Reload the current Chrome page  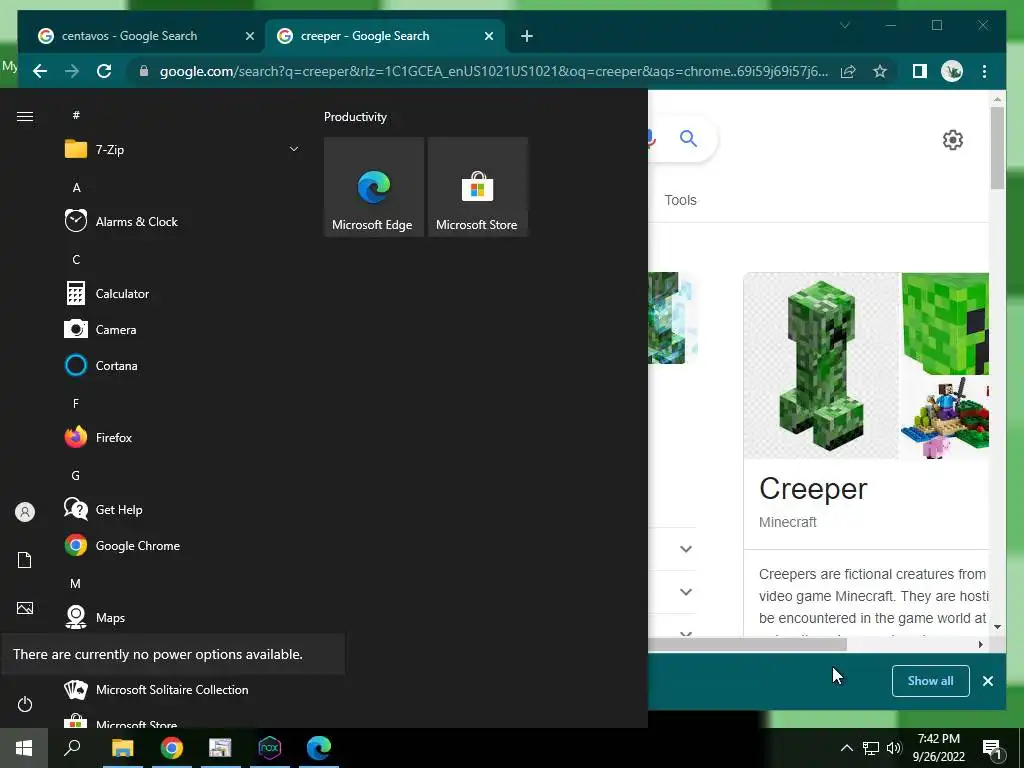pos(104,71)
